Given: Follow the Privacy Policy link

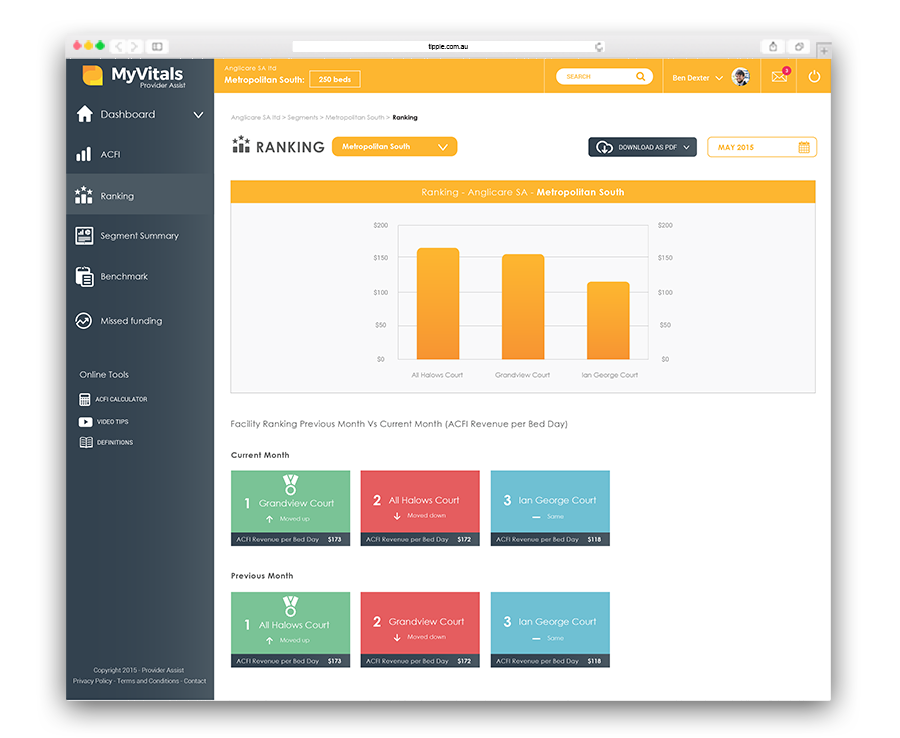Looking at the screenshot, I should (92, 681).
